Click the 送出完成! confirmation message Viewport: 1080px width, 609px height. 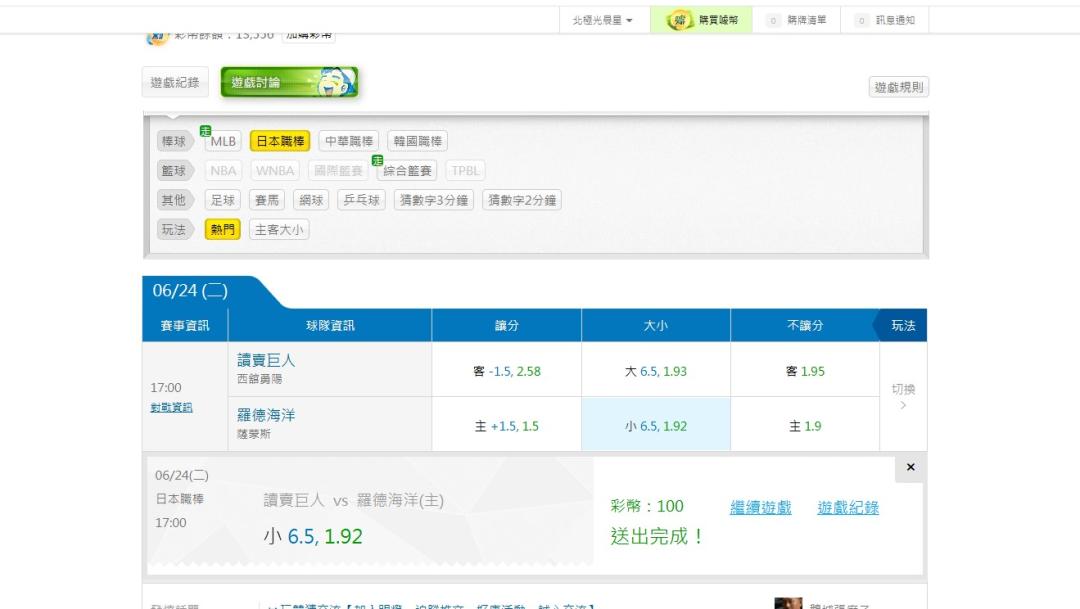pyautogui.click(x=657, y=537)
